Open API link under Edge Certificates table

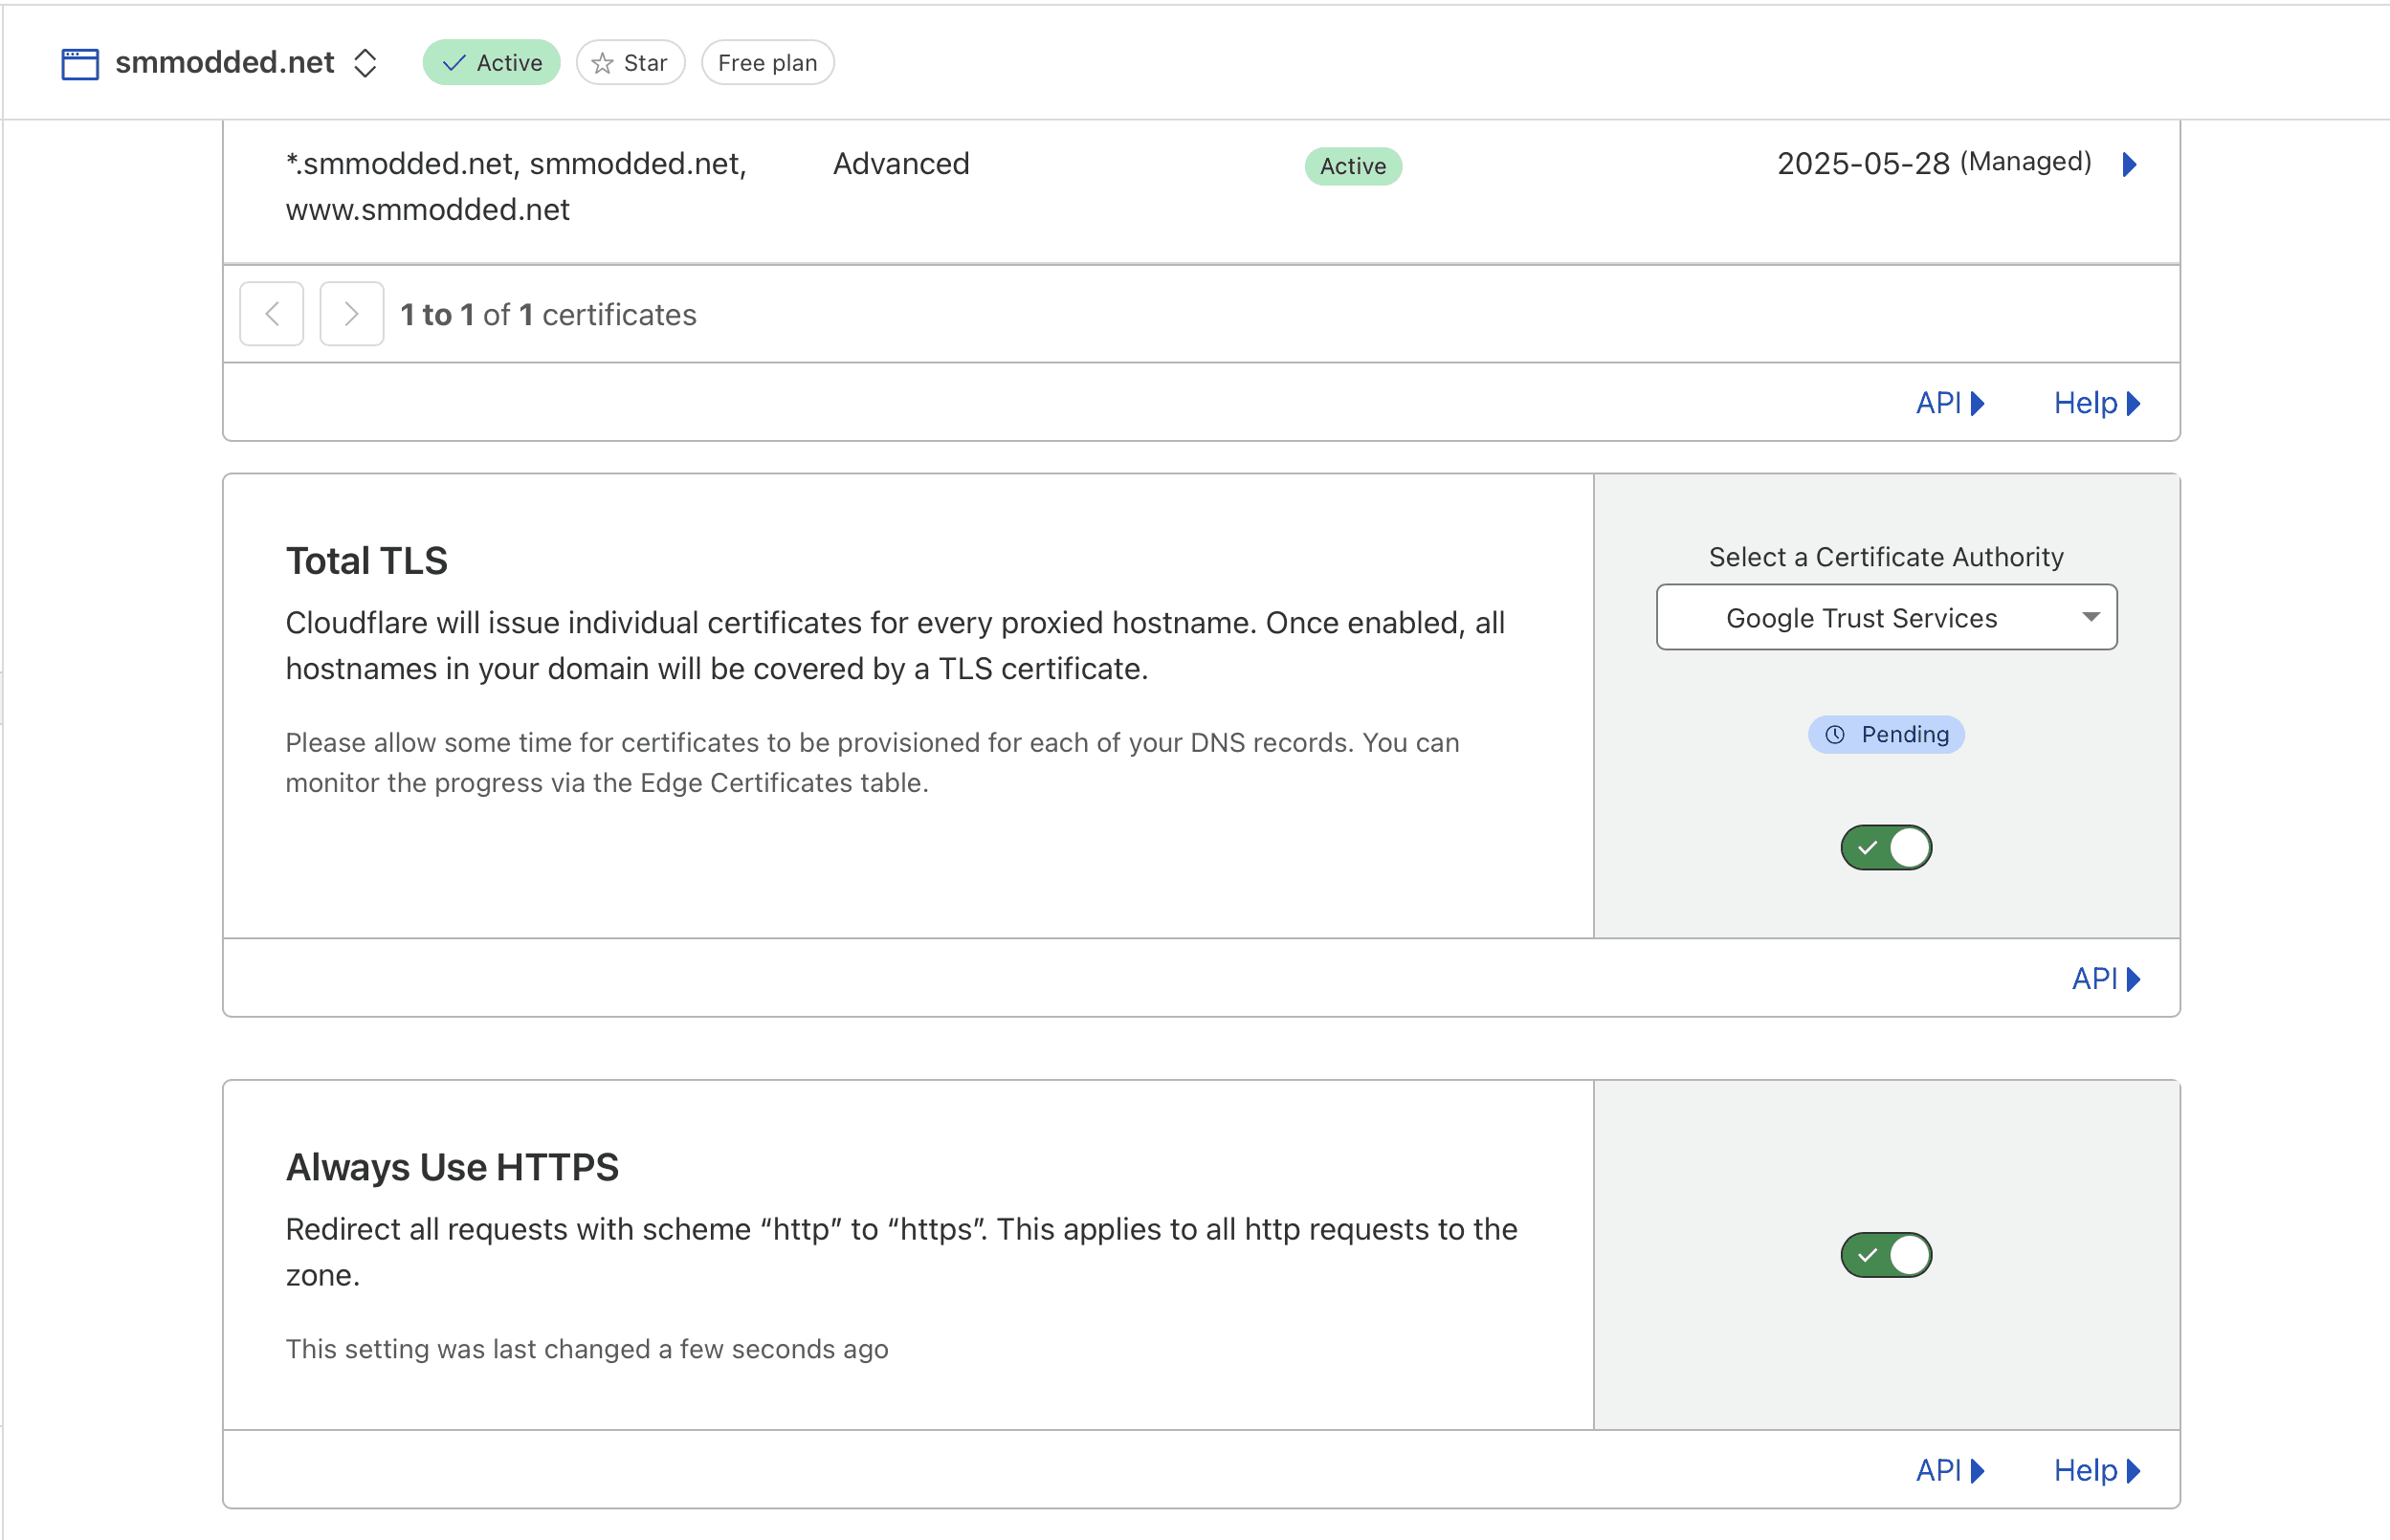tap(1949, 403)
